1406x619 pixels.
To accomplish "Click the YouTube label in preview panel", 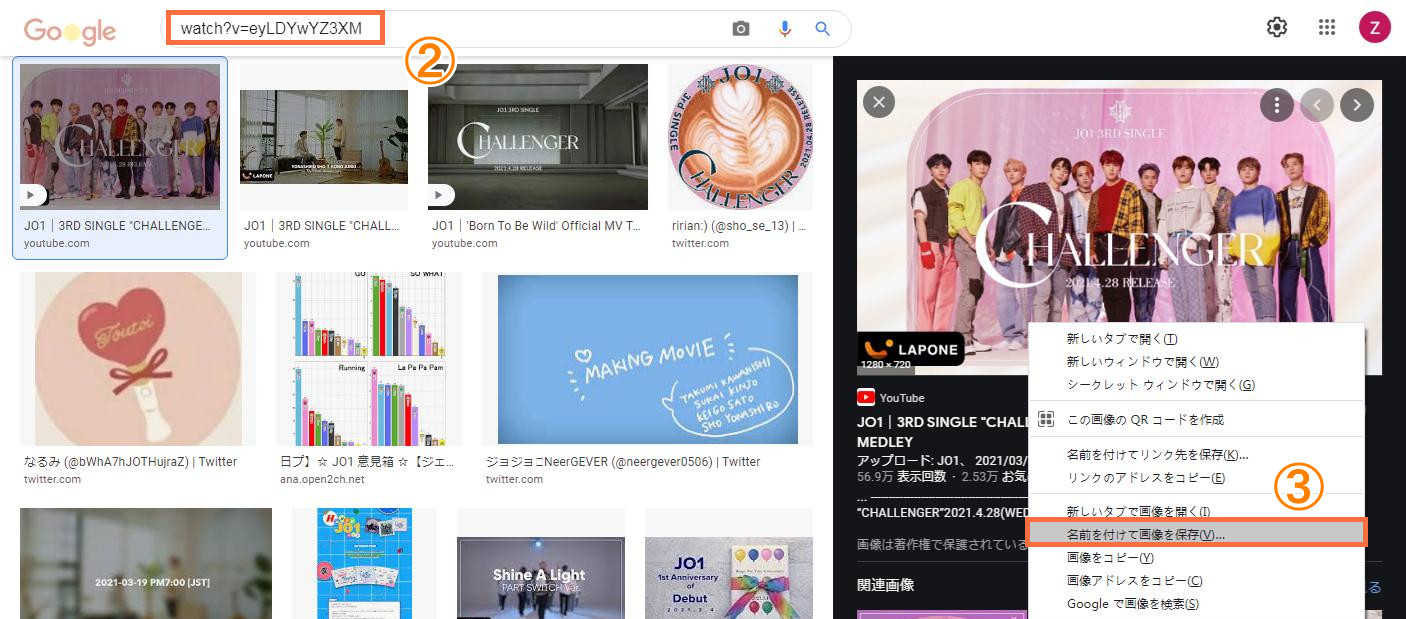I will click(x=902, y=398).
